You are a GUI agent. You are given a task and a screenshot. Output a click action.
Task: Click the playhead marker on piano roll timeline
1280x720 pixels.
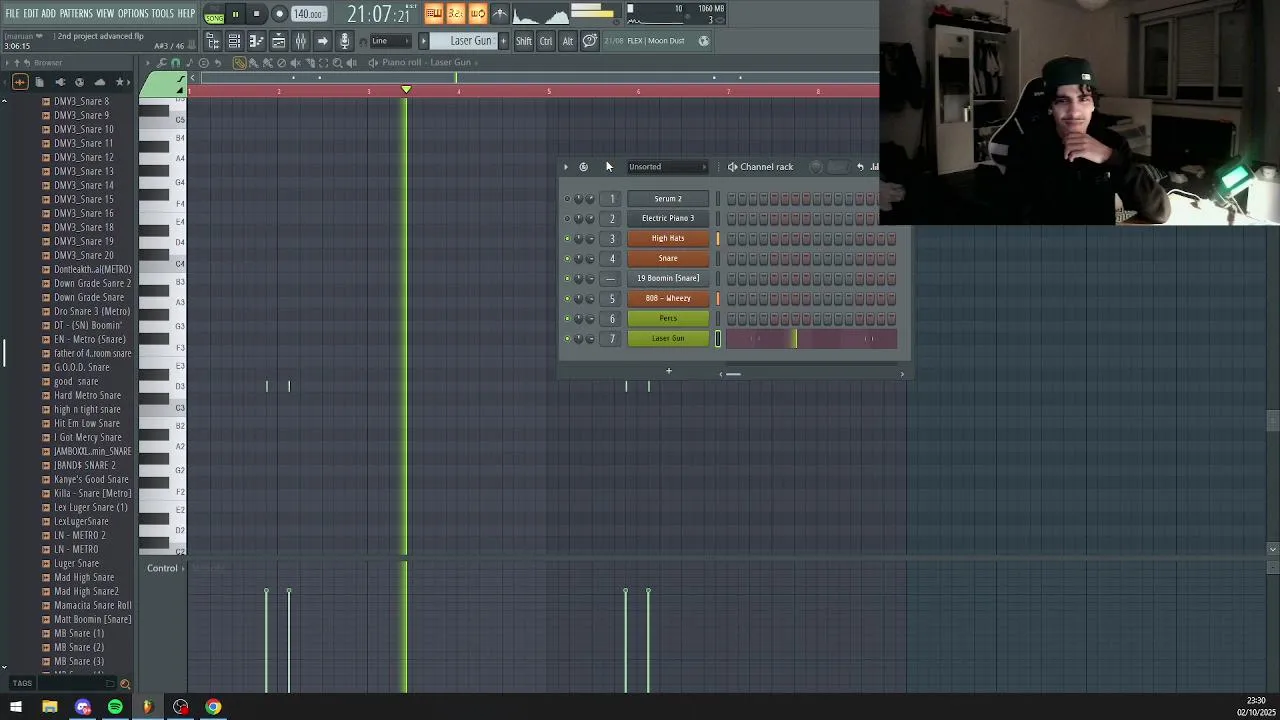(406, 90)
